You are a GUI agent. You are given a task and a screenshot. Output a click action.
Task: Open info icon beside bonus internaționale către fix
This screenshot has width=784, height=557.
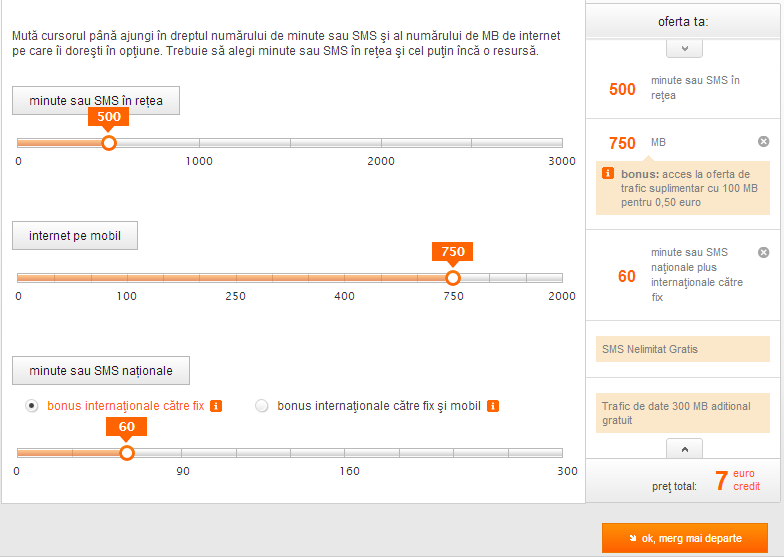click(x=216, y=406)
